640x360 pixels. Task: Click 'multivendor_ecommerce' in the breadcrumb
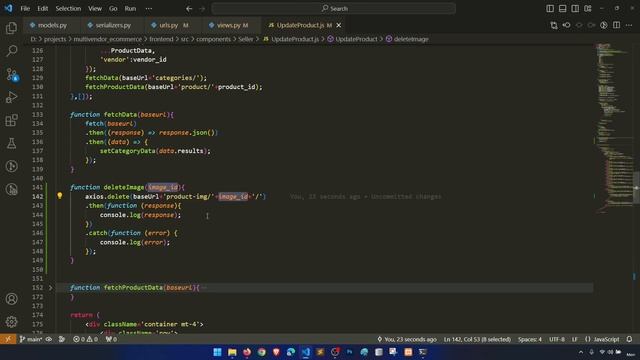(x=108, y=39)
